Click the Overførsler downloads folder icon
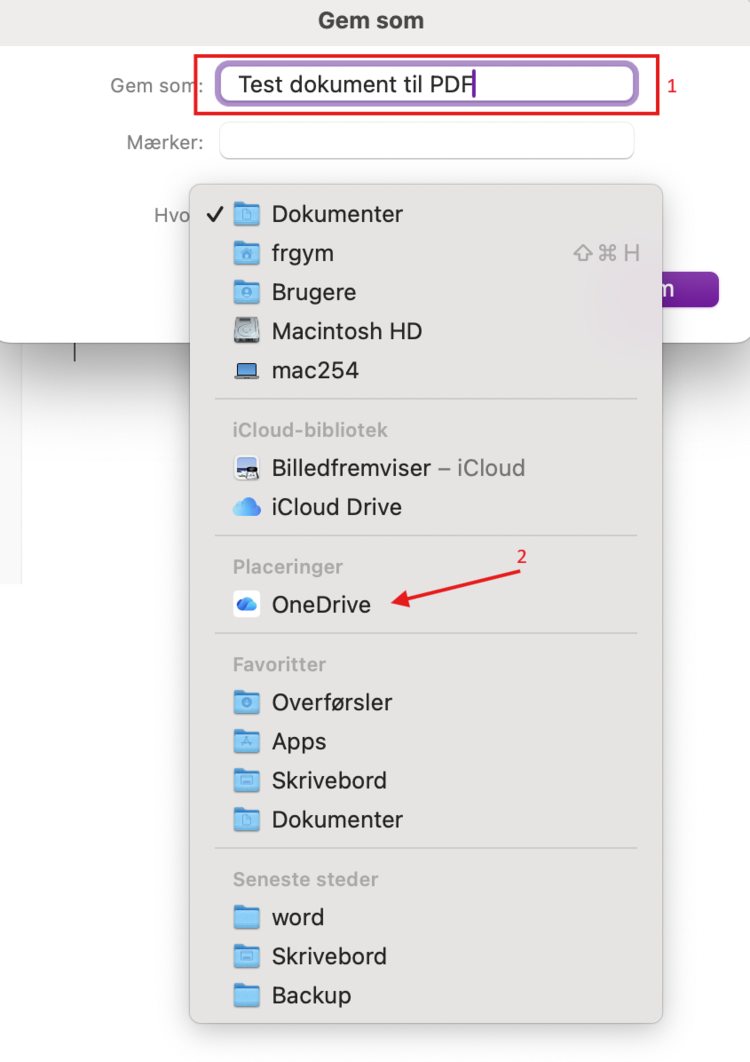Screen dimensions: 750x1062 coord(247,703)
